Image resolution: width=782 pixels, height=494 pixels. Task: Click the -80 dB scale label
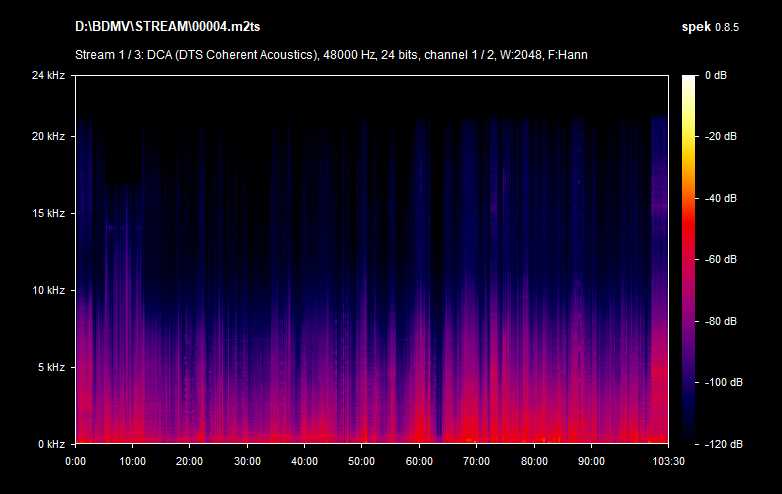720,321
